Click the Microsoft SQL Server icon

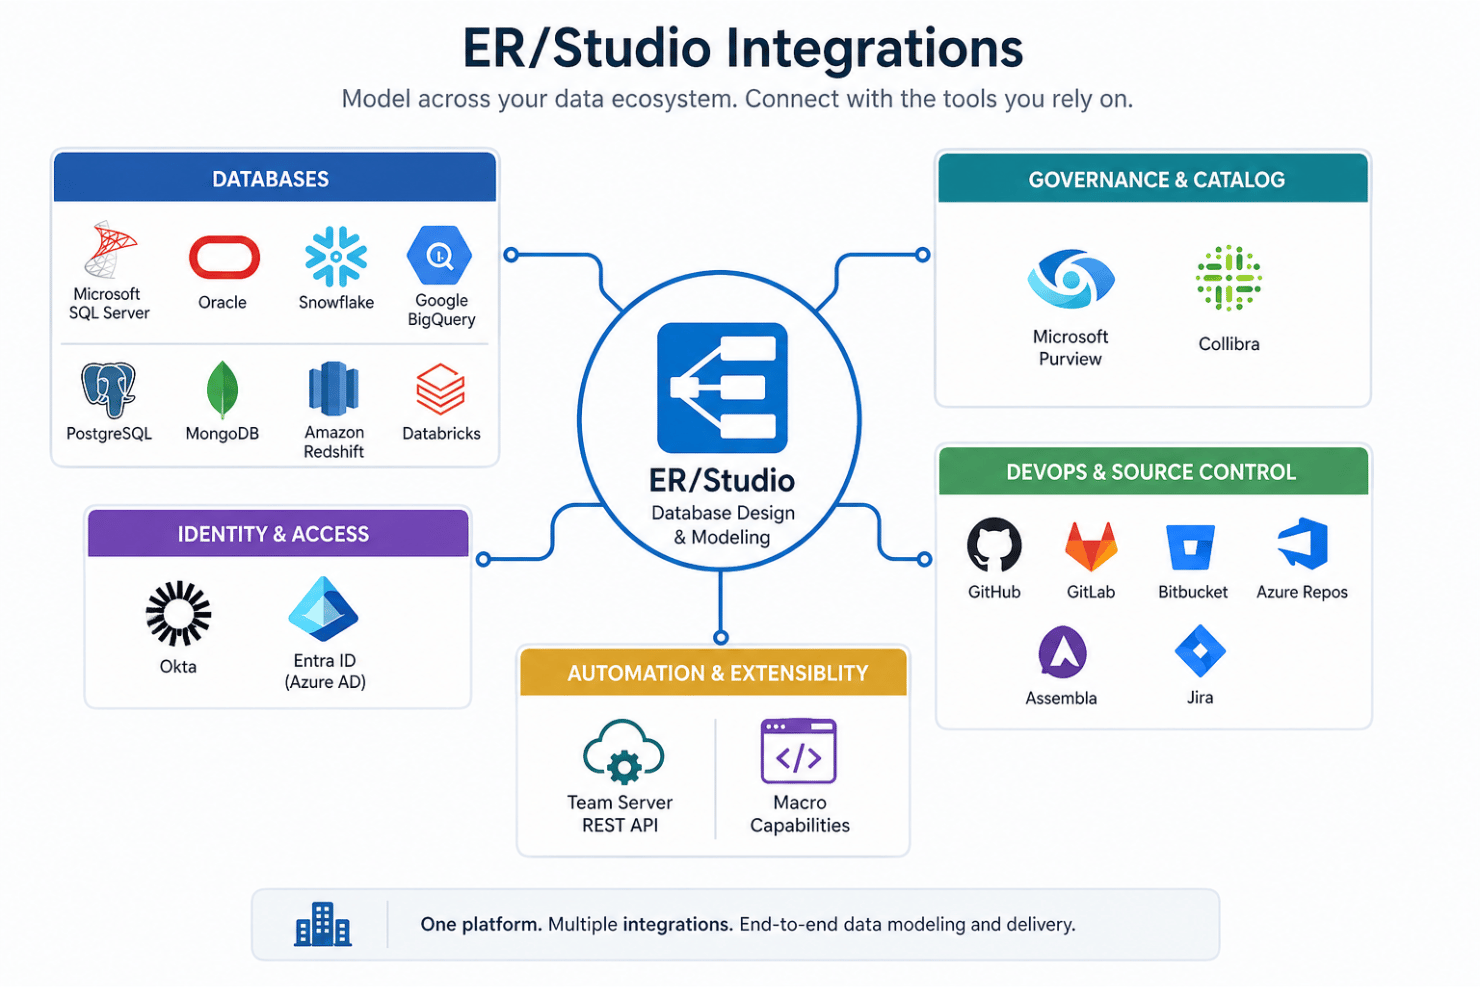[110, 250]
